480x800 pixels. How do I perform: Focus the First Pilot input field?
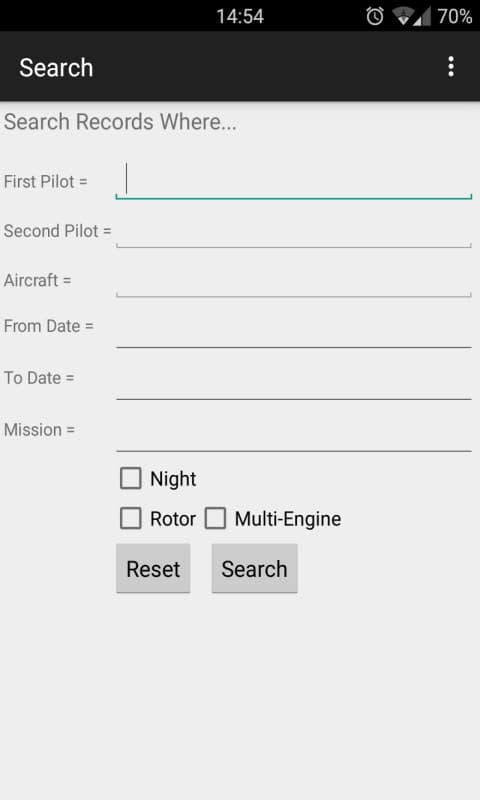293,181
